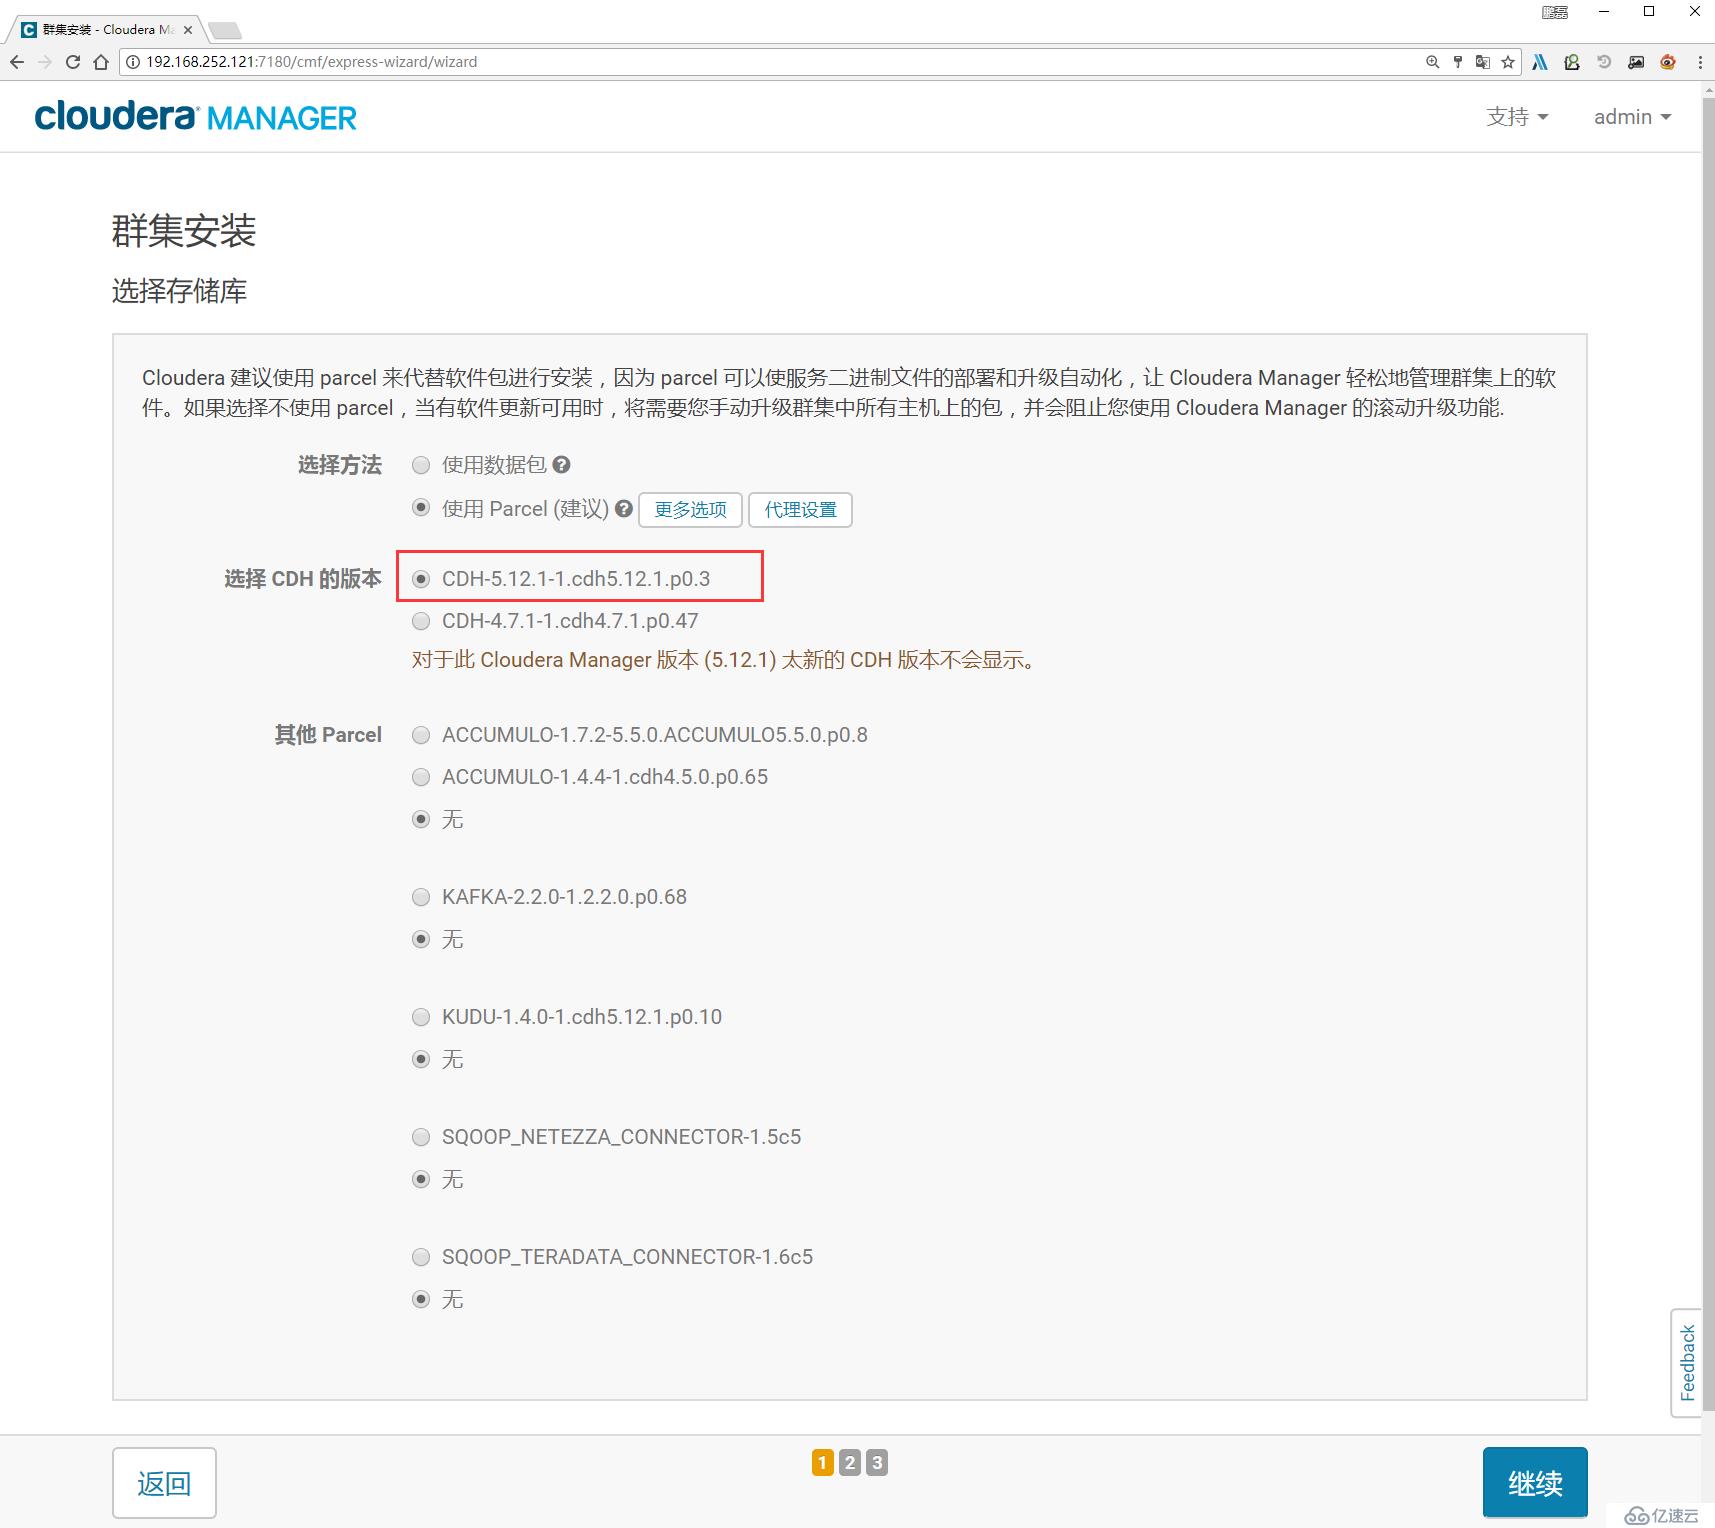Click the 代理设置 button

[800, 510]
